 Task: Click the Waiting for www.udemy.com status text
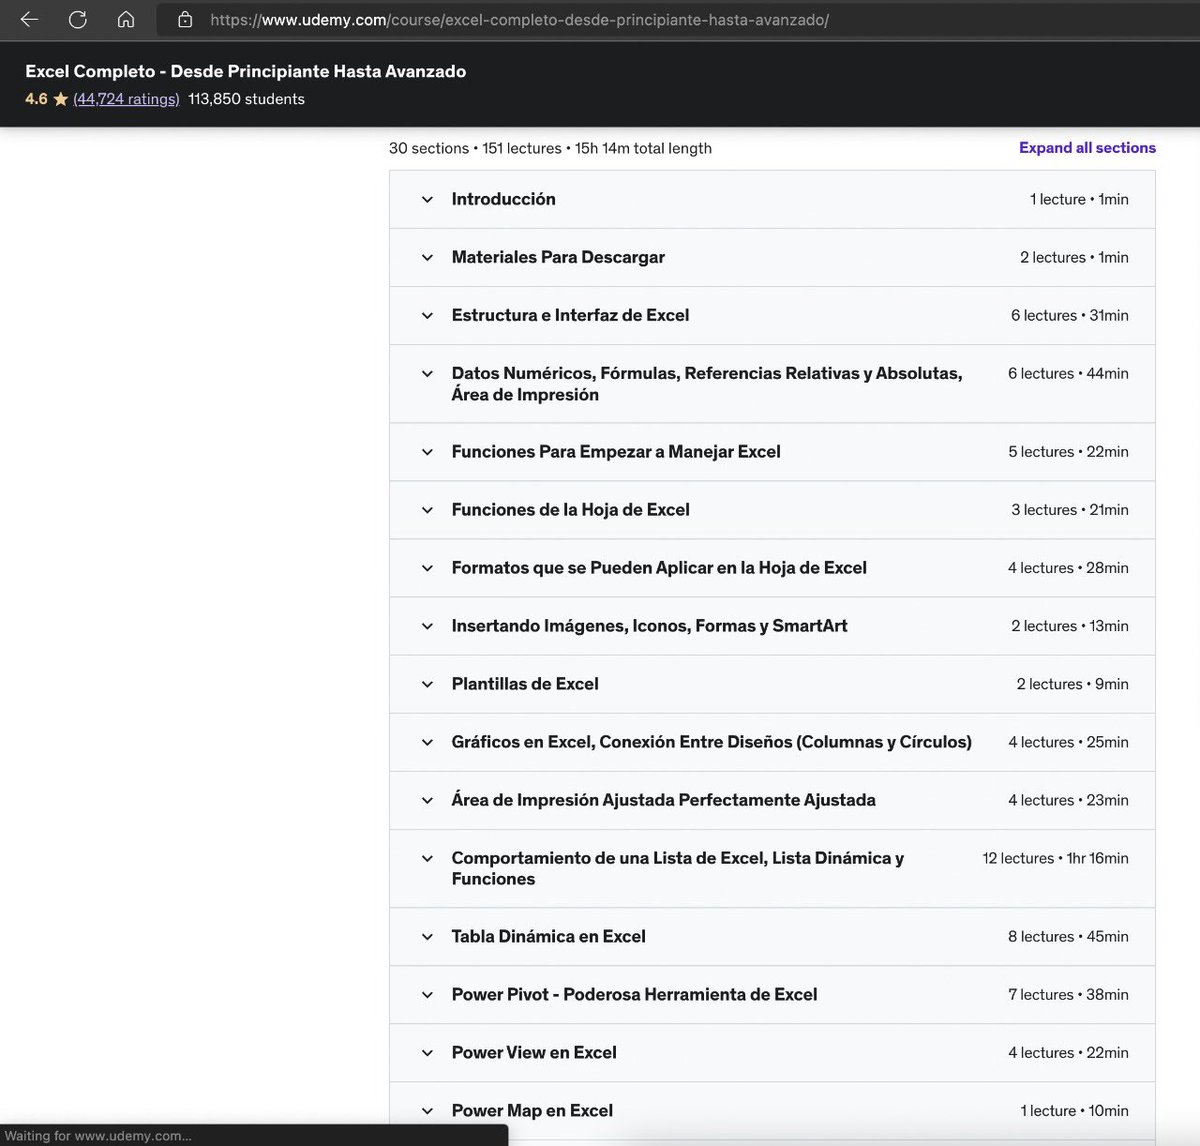98,1136
